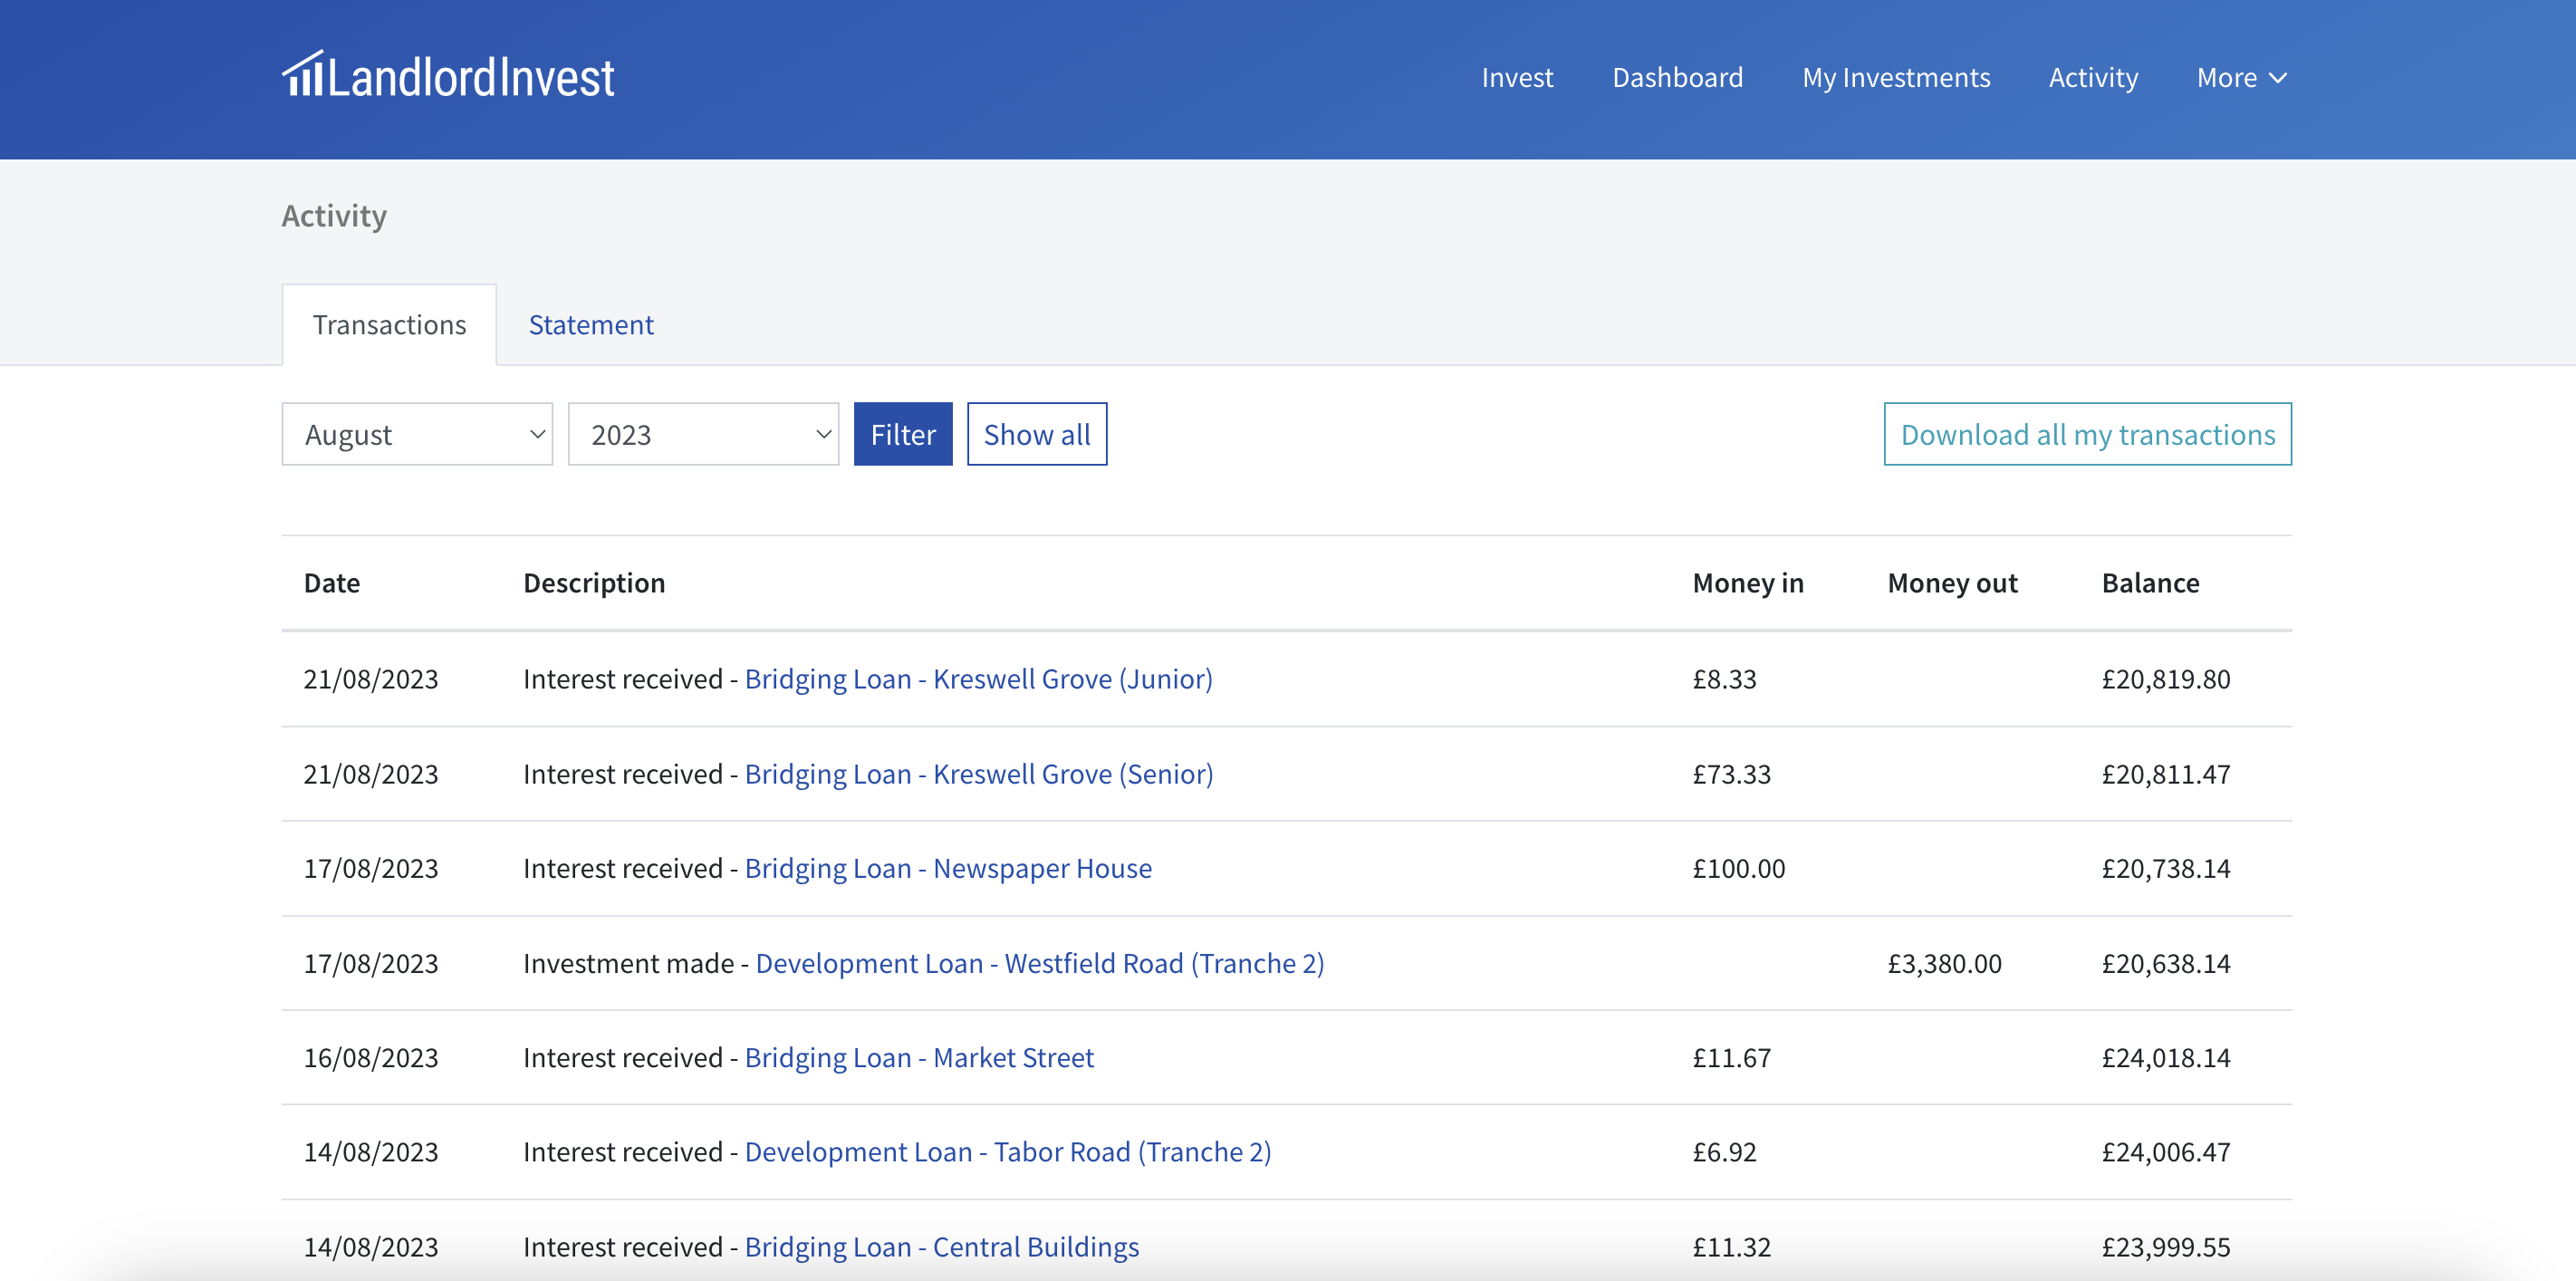Viewport: 2576px width, 1281px height.
Task: Click the Date column header
Action: 332,583
